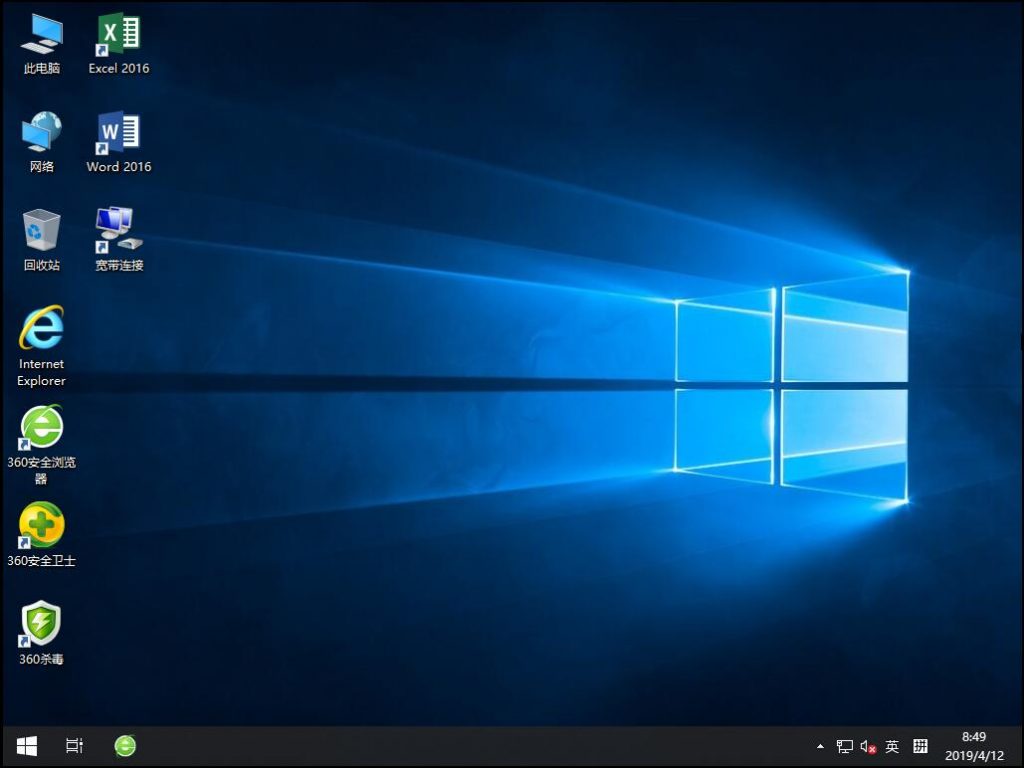1024x768 pixels.
Task: Open the network status tray icon
Action: (844, 746)
